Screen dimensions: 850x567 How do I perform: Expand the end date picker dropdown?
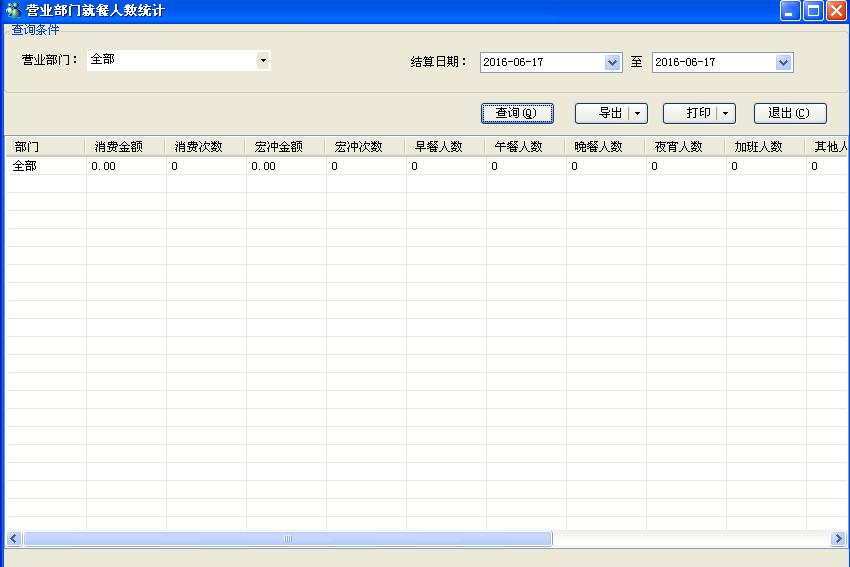[x=783, y=62]
